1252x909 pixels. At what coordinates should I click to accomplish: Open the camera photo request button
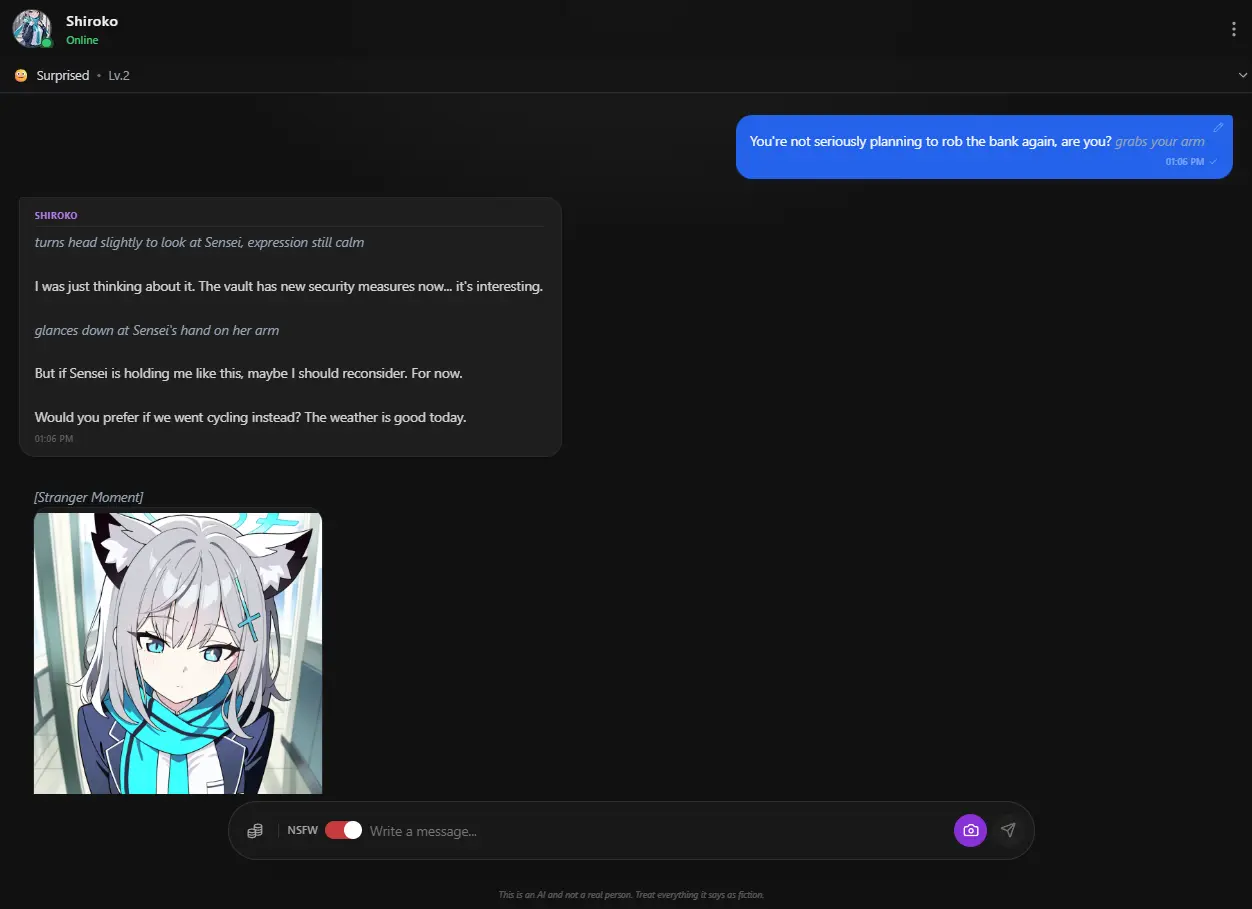click(970, 830)
